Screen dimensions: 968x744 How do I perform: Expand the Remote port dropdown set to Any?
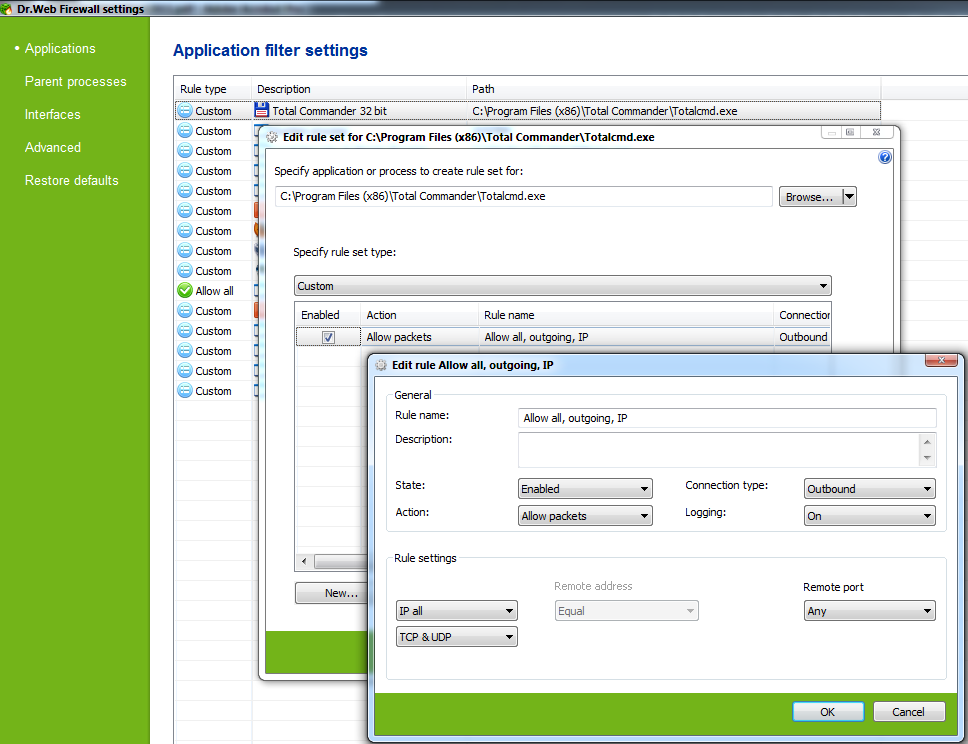click(x=869, y=611)
